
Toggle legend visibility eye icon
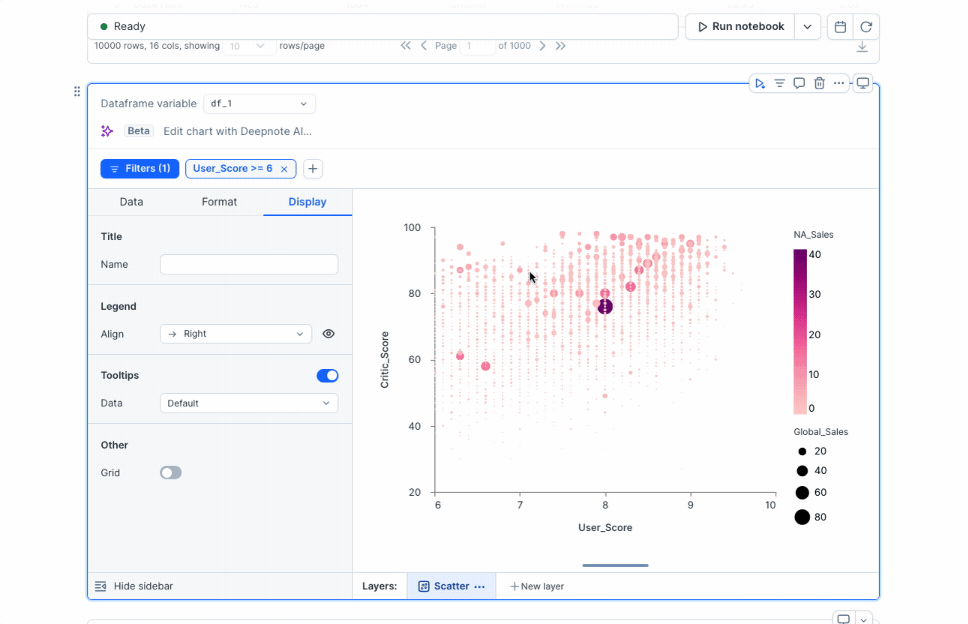click(328, 334)
